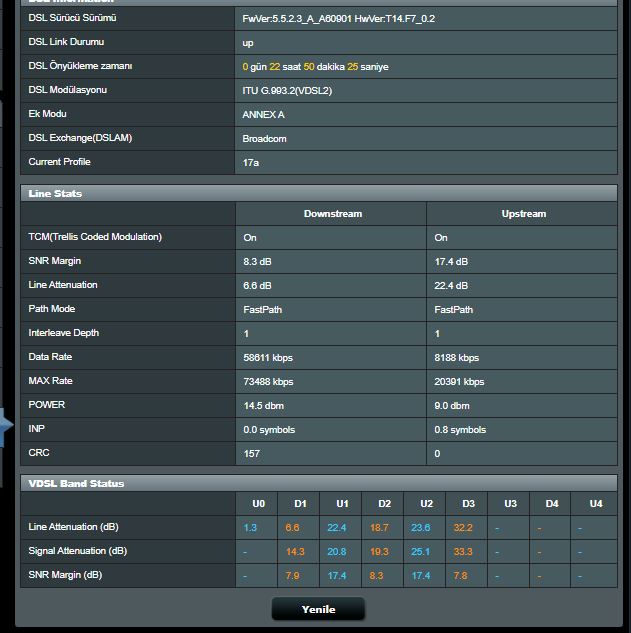Click downstream Data Rate 58611 kbps

(268, 358)
